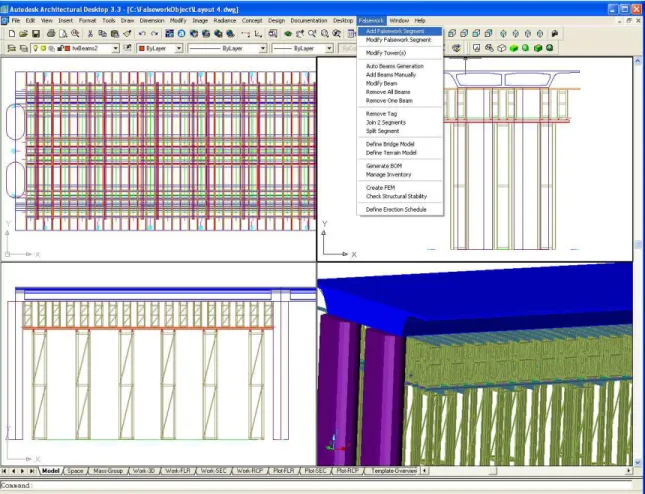Expand the ByLayer color dropdown
The width and height of the screenshot is (645, 494).
click(179, 49)
